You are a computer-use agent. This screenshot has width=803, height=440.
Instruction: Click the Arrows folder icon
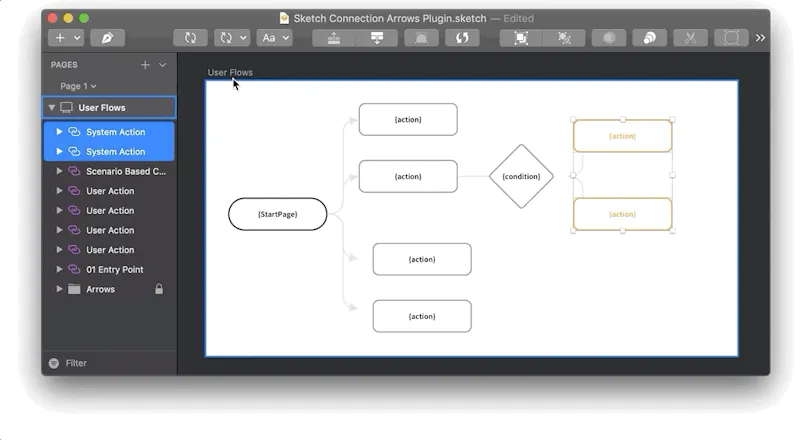coord(74,289)
